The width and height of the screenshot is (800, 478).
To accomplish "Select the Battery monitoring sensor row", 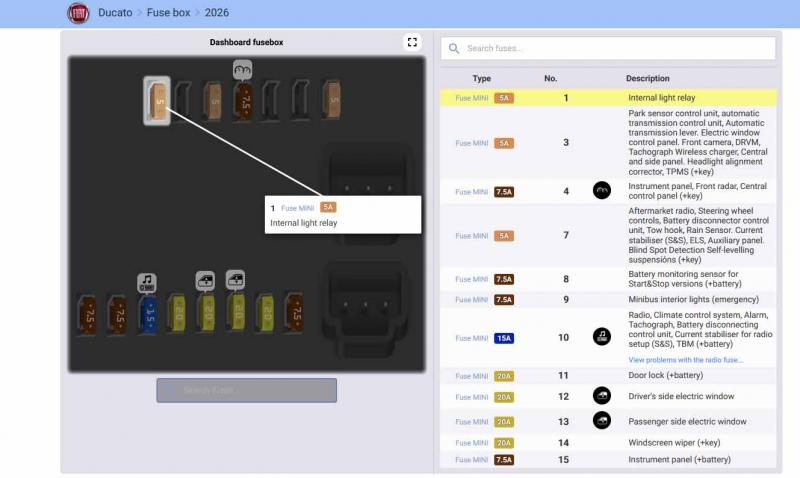I will point(608,279).
